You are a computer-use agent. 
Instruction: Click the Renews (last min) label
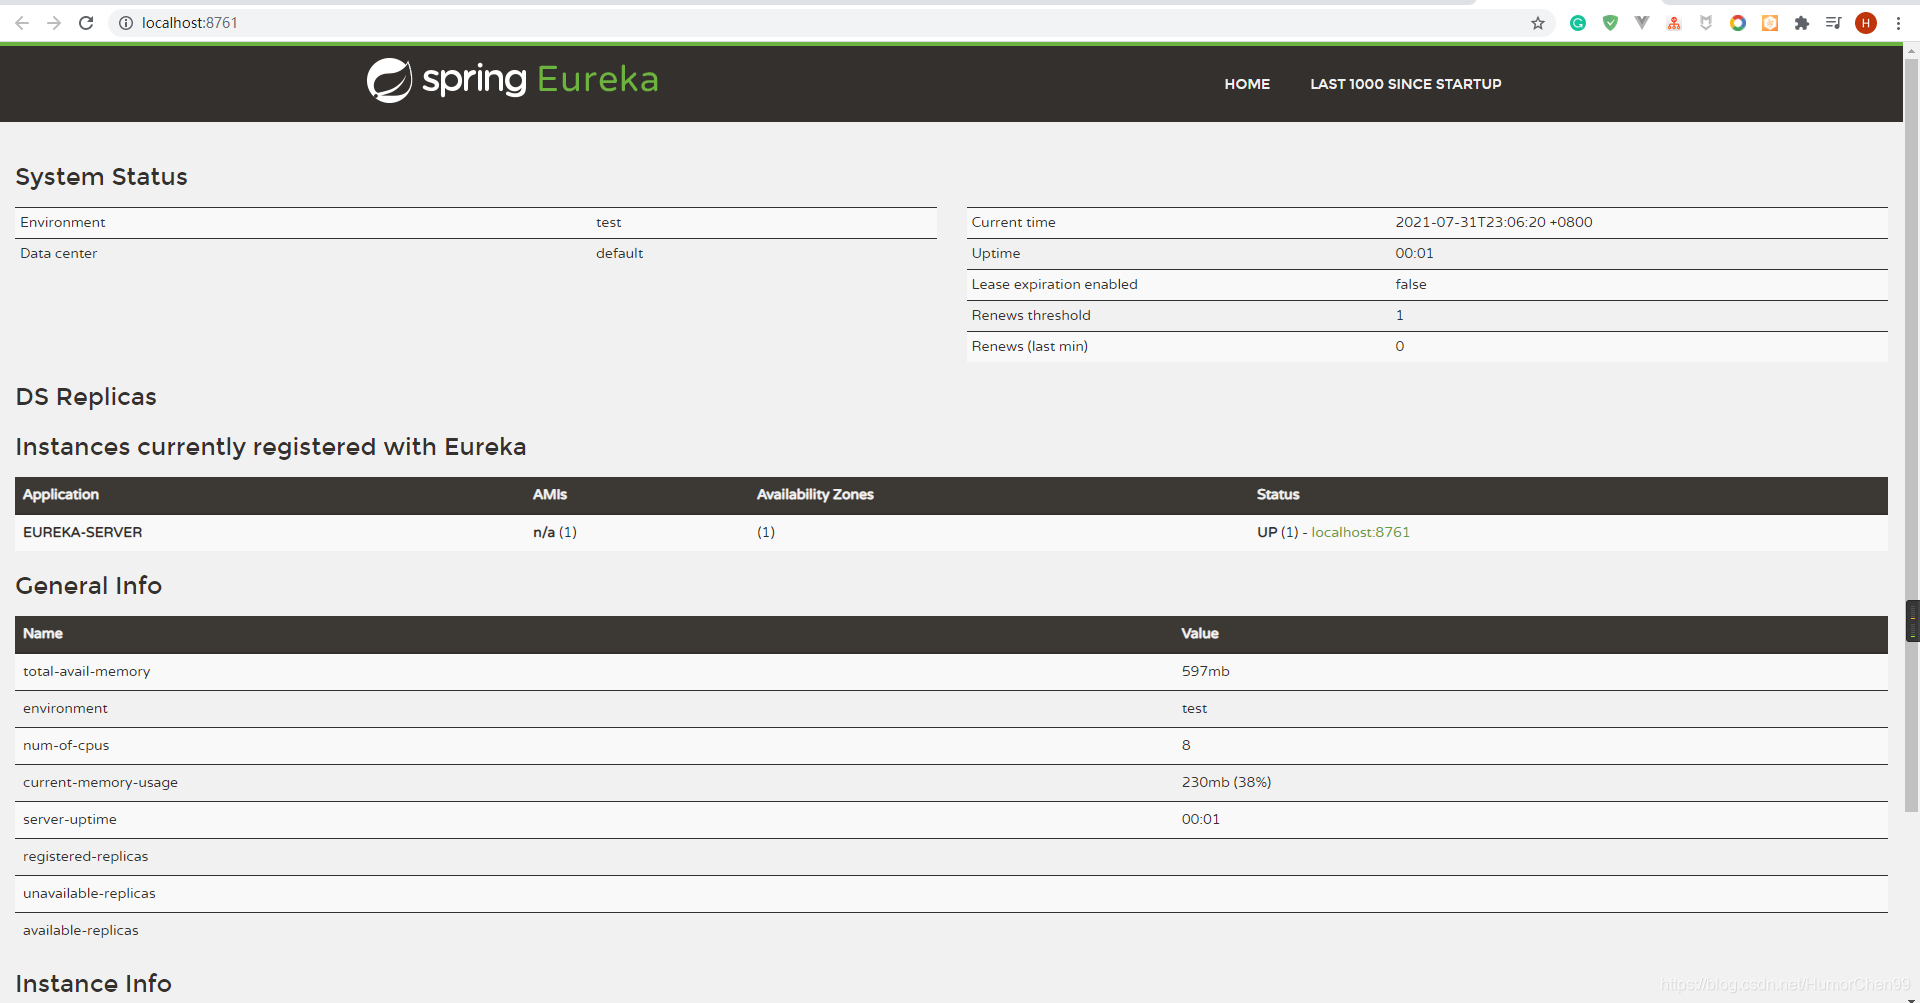click(x=1029, y=346)
